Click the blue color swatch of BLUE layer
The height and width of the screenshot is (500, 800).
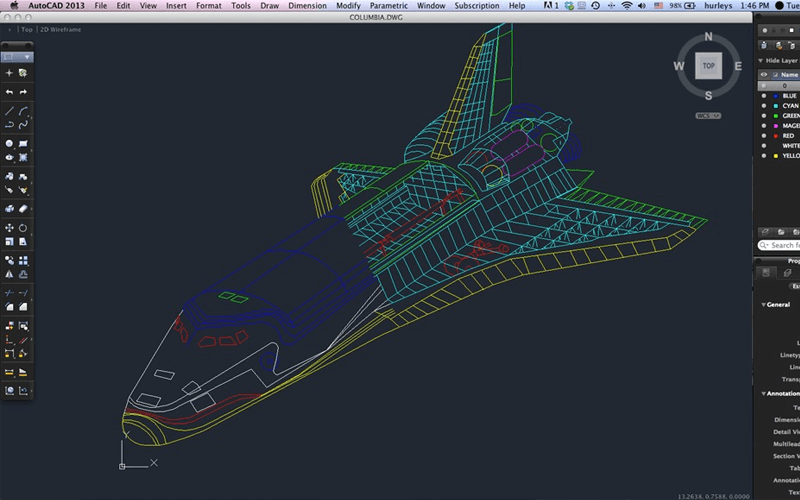(776, 96)
